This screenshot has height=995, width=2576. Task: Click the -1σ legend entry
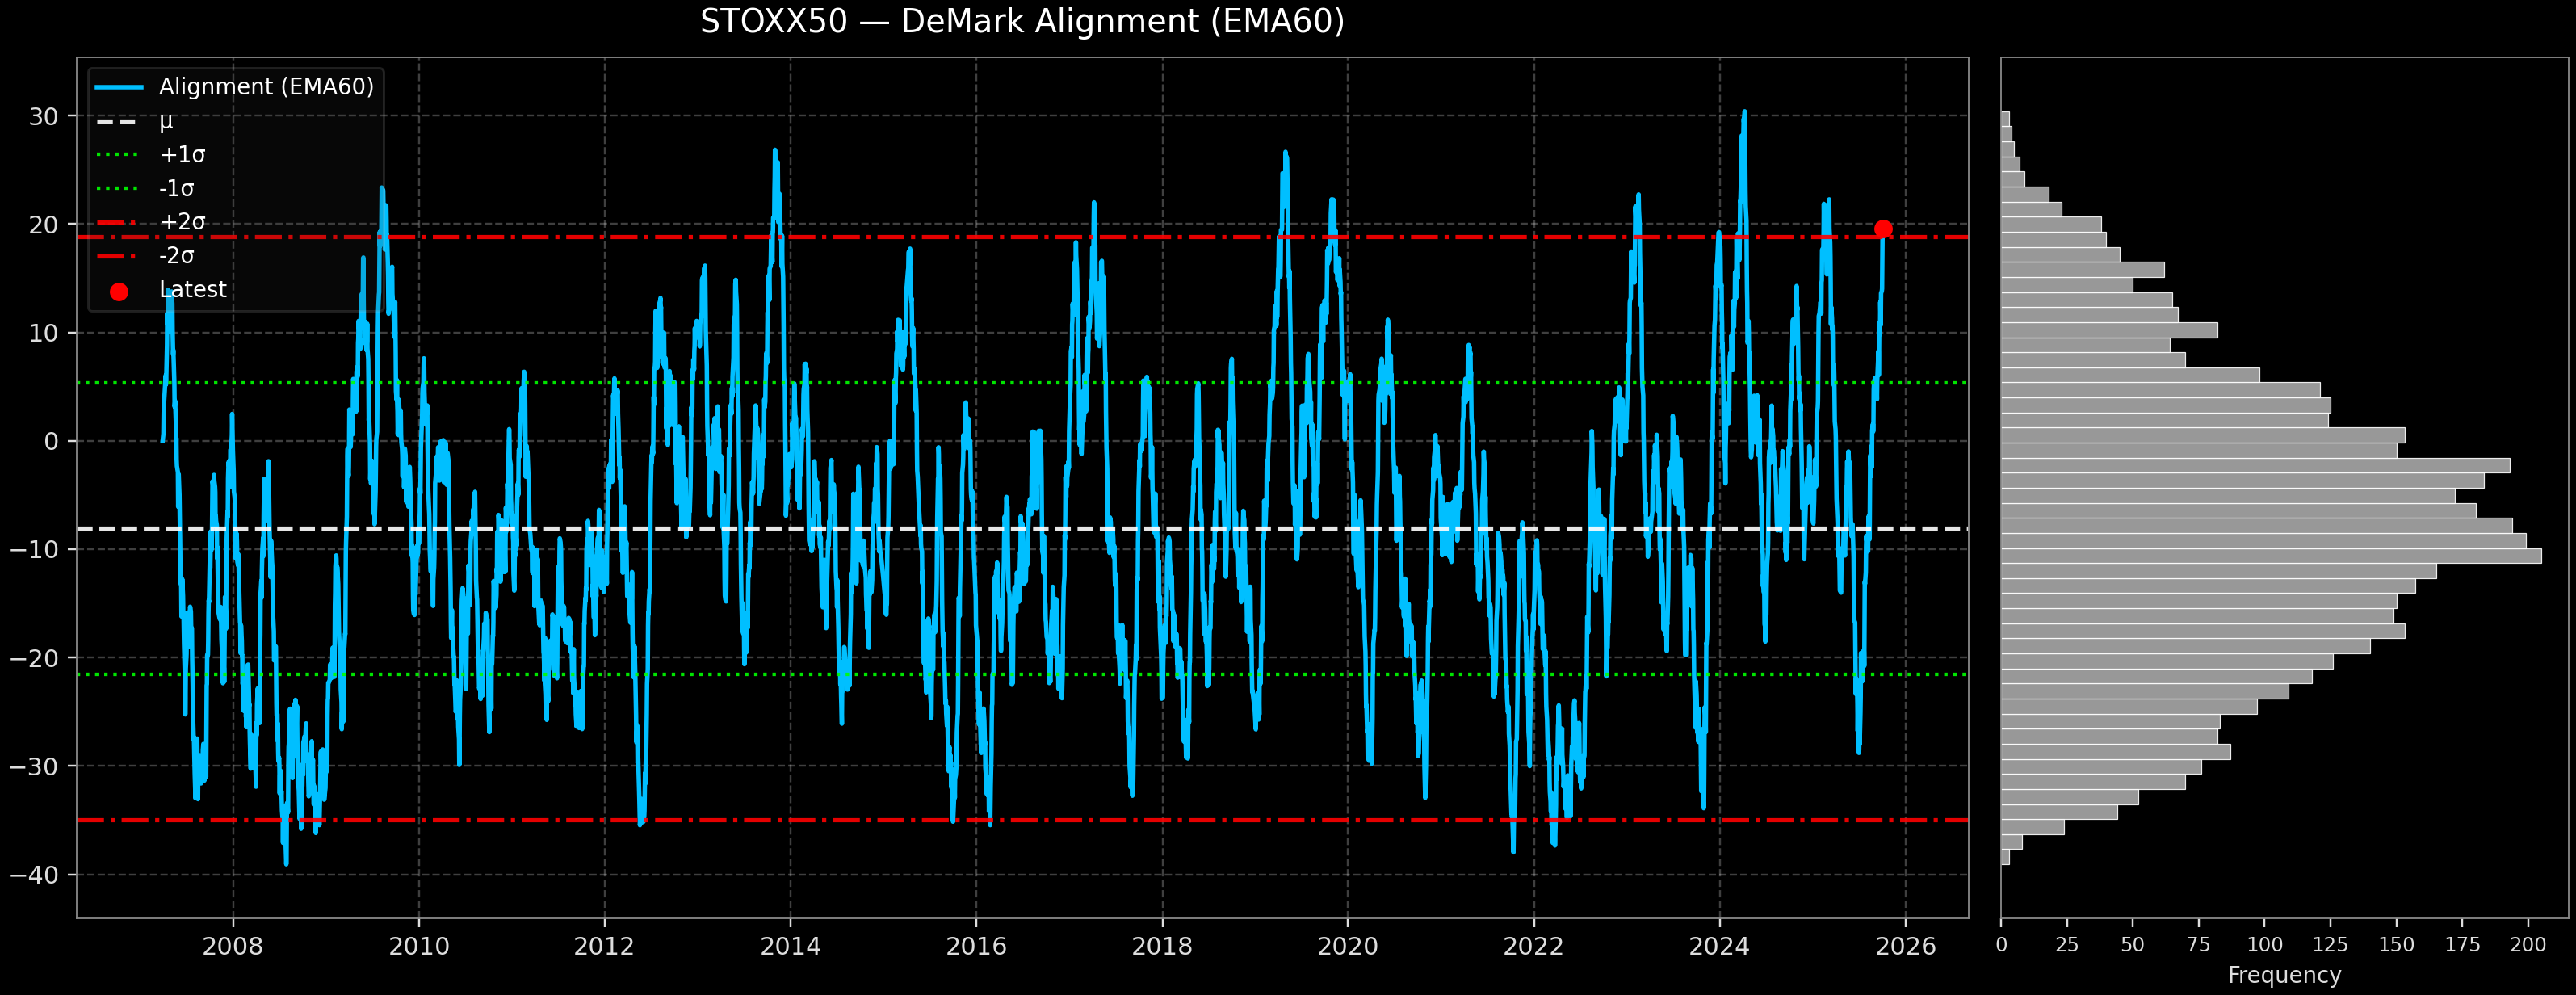[x=177, y=188]
